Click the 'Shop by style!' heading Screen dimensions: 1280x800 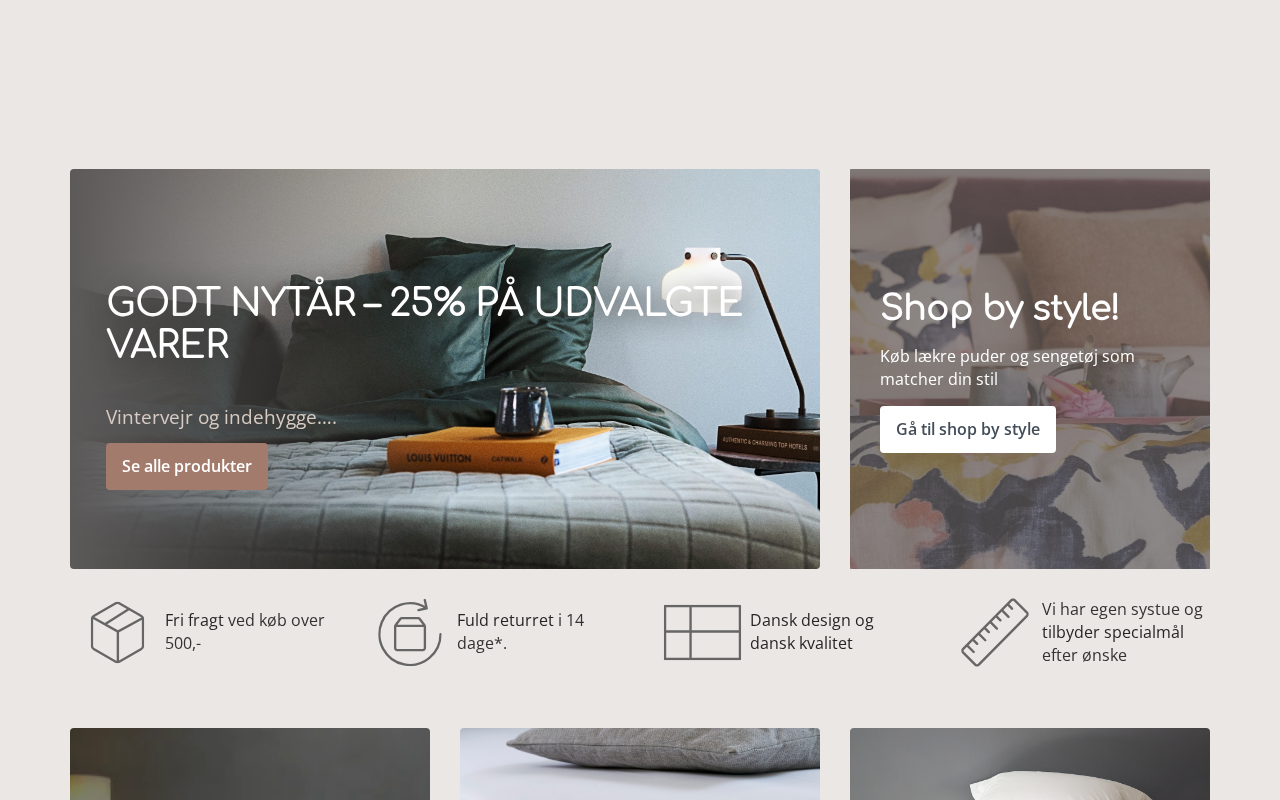(999, 308)
